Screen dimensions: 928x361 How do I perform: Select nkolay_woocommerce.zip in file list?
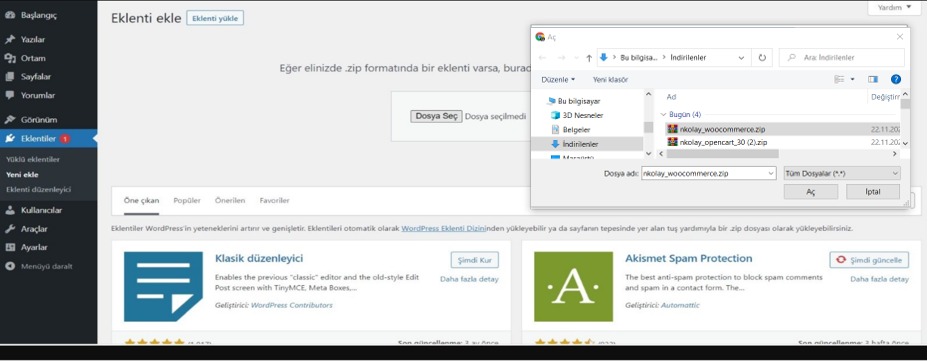click(723, 129)
